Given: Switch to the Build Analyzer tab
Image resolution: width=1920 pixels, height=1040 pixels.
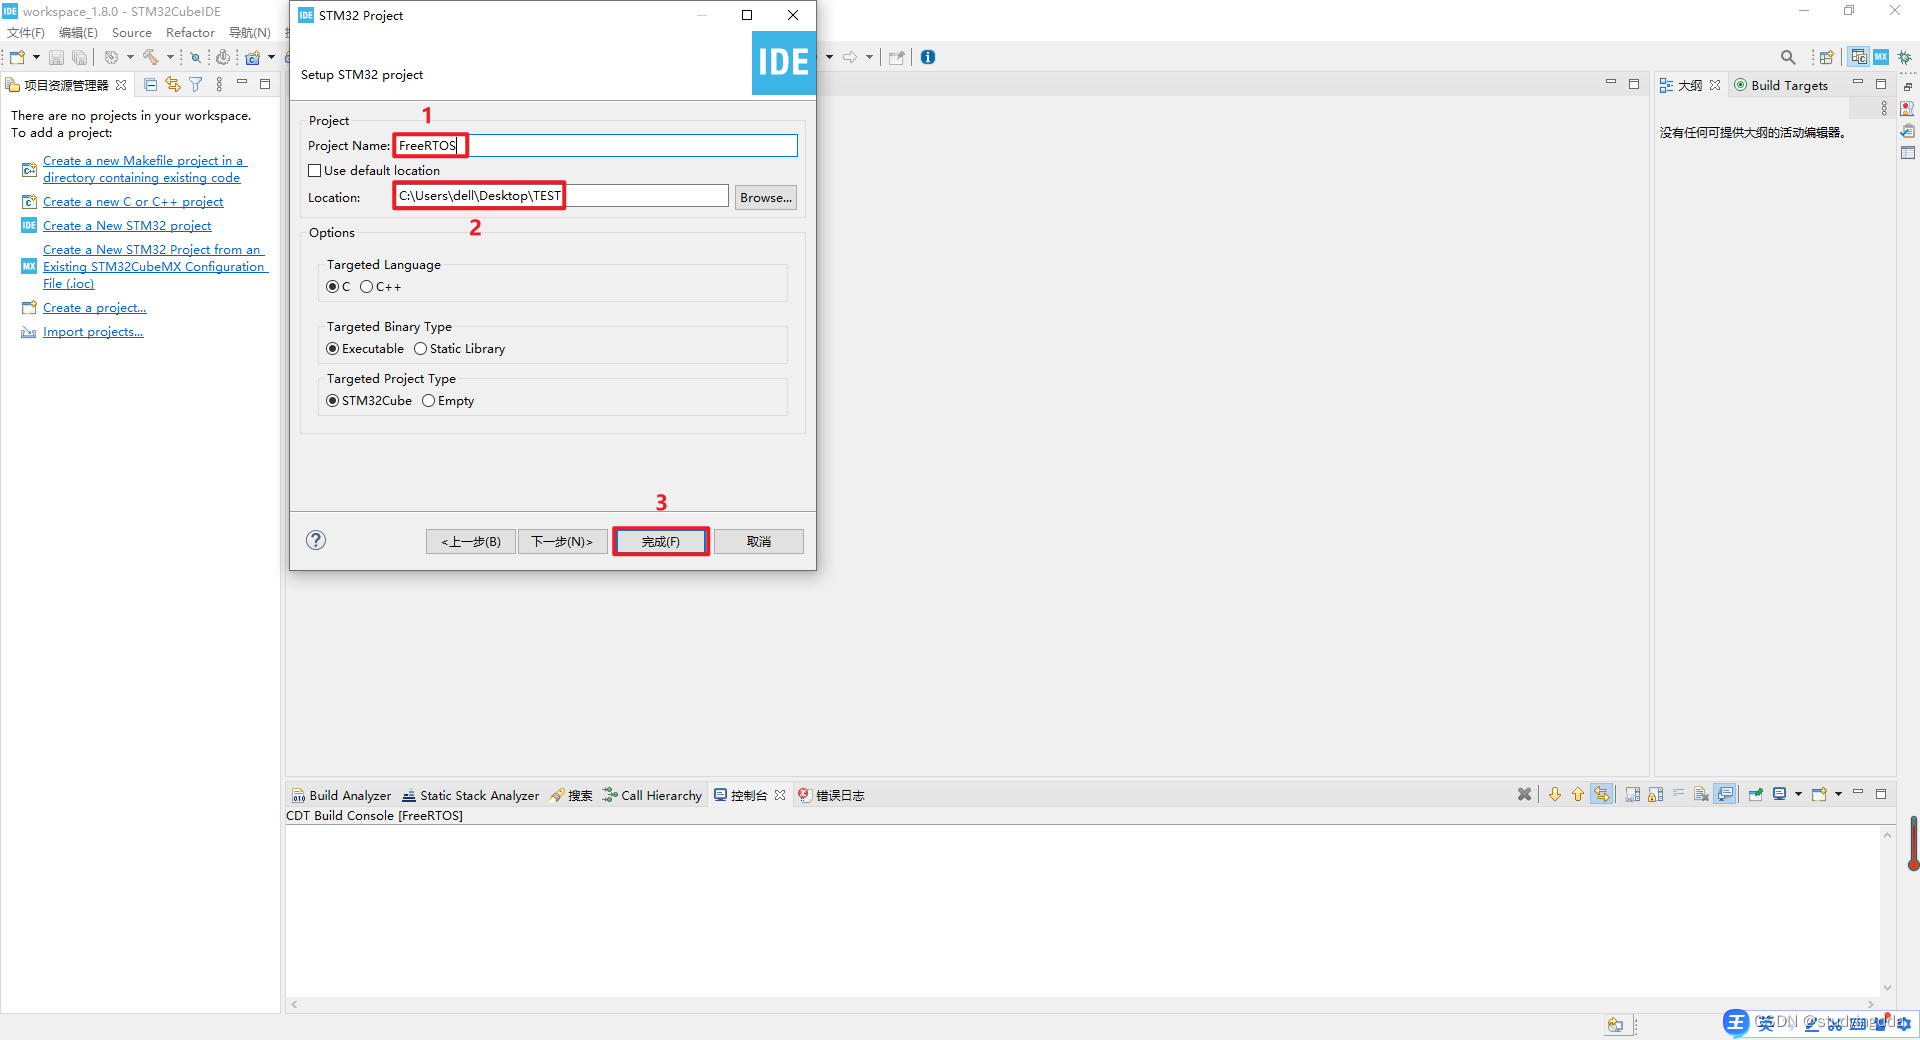Looking at the screenshot, I should (x=341, y=795).
